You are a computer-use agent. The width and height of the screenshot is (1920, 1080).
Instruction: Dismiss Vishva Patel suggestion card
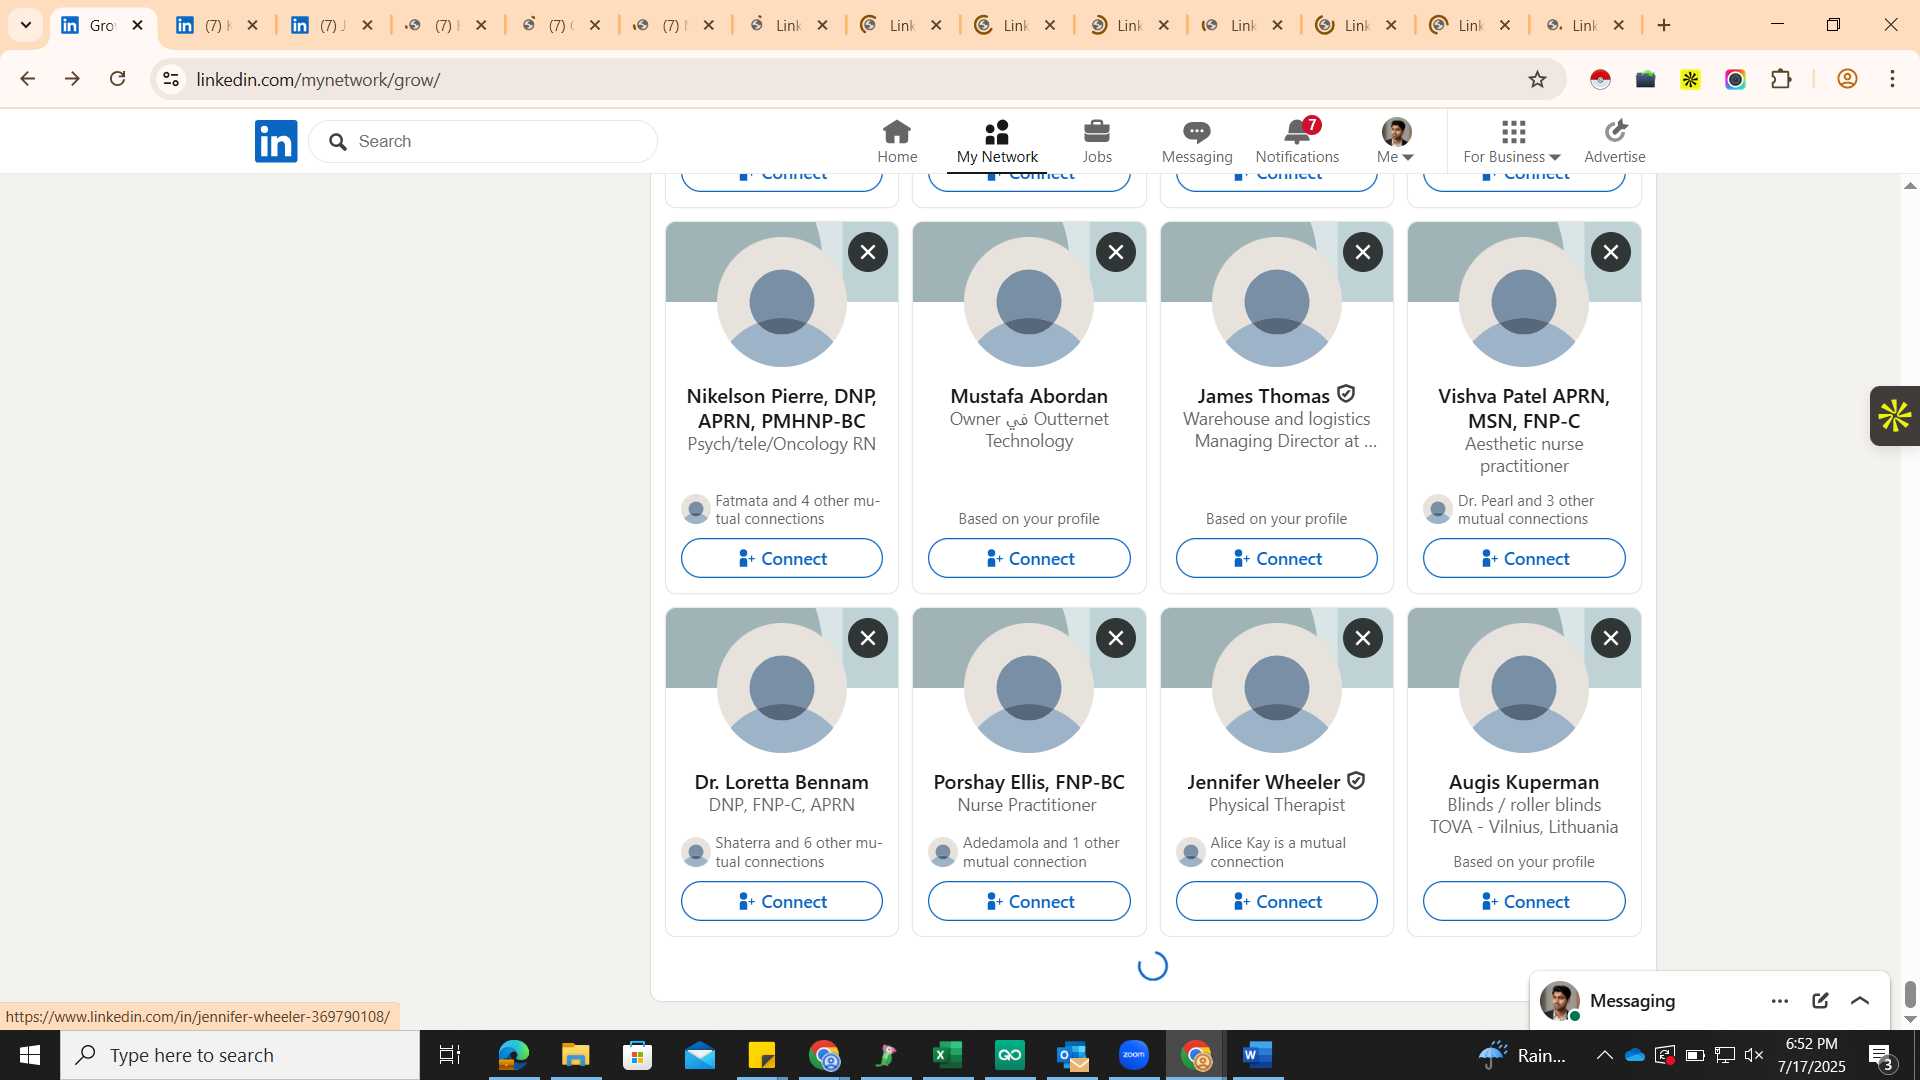1611,252
